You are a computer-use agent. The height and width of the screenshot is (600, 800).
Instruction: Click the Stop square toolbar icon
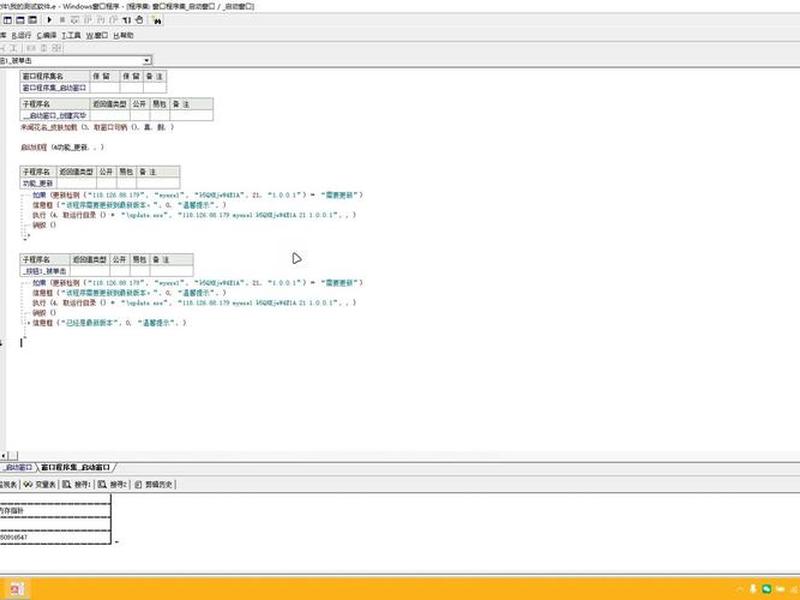(62, 20)
